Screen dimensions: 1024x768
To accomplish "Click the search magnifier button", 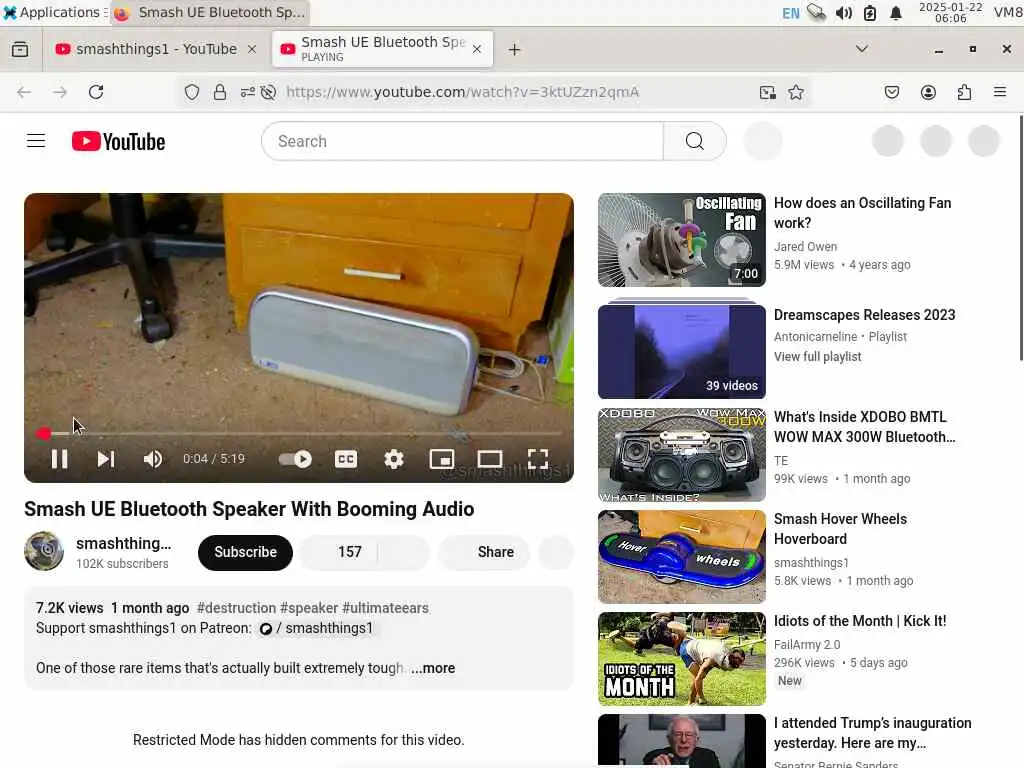I will tap(695, 141).
